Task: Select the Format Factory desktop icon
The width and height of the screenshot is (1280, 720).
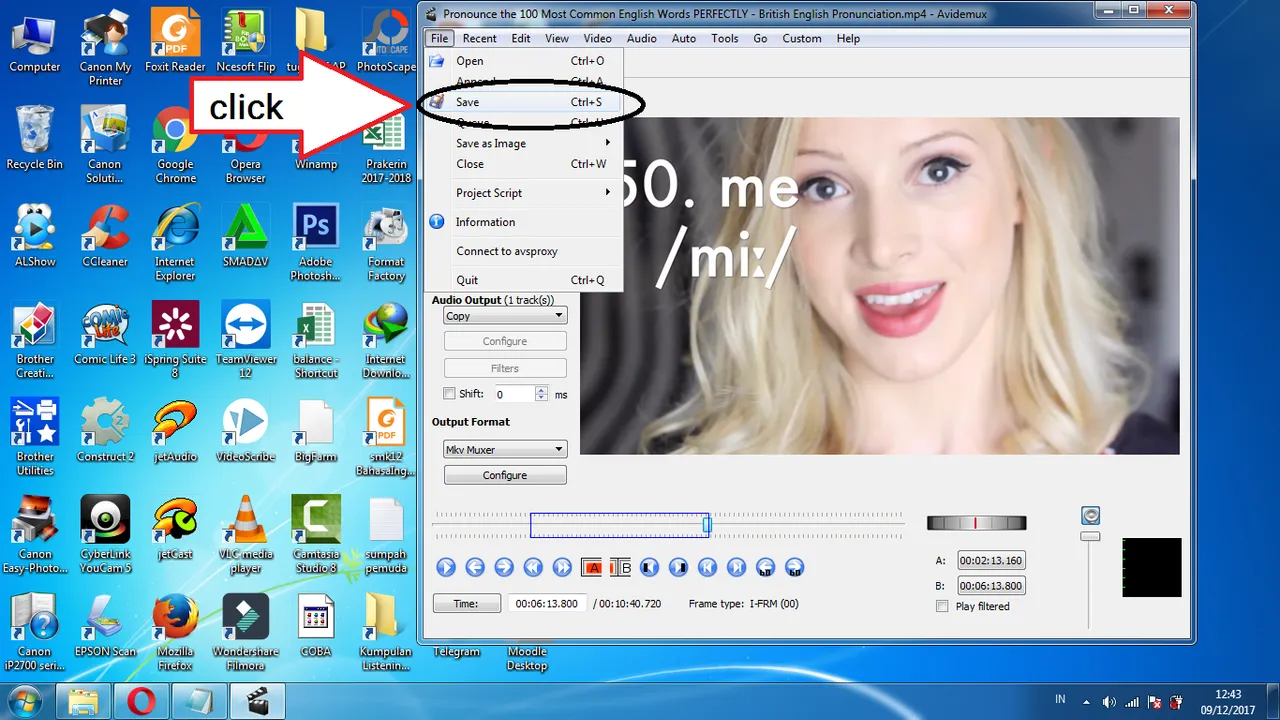Action: [386, 244]
